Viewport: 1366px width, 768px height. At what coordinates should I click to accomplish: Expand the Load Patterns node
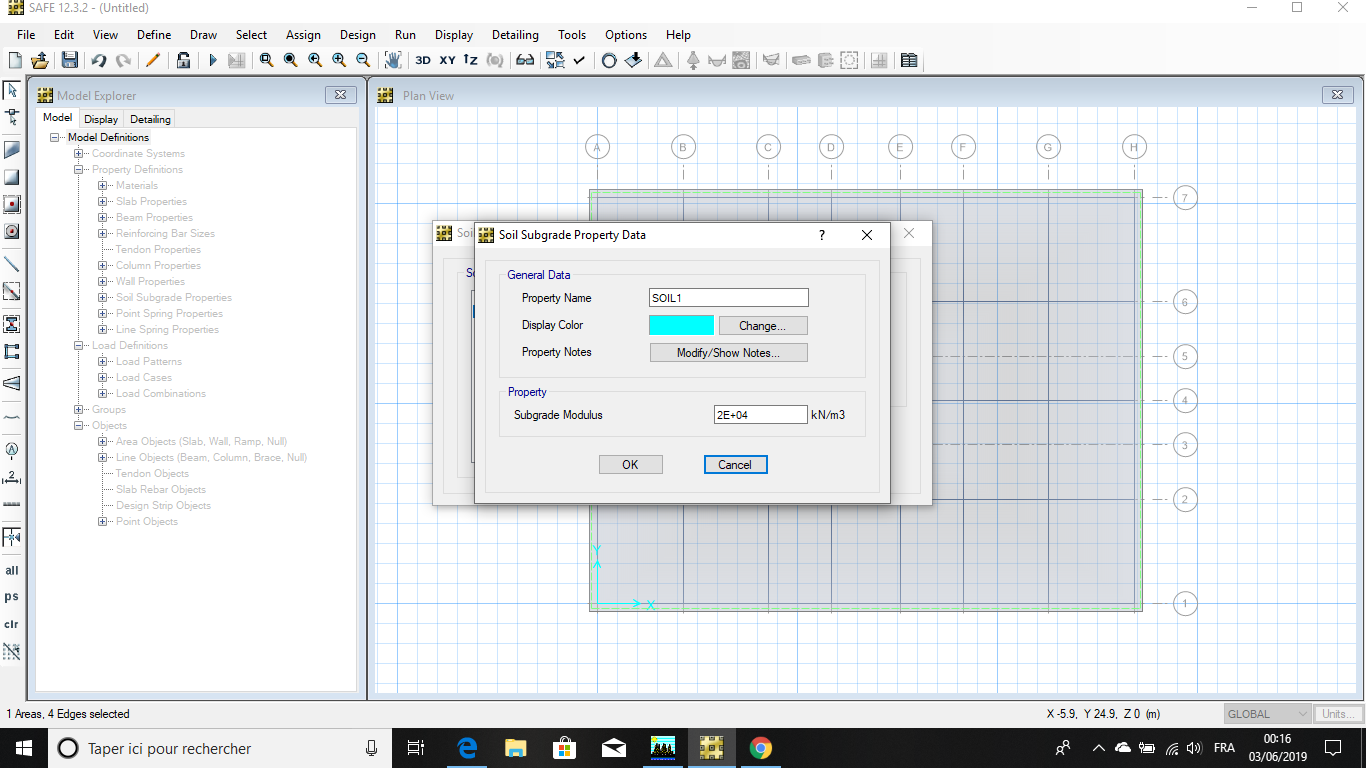pyautogui.click(x=102, y=361)
